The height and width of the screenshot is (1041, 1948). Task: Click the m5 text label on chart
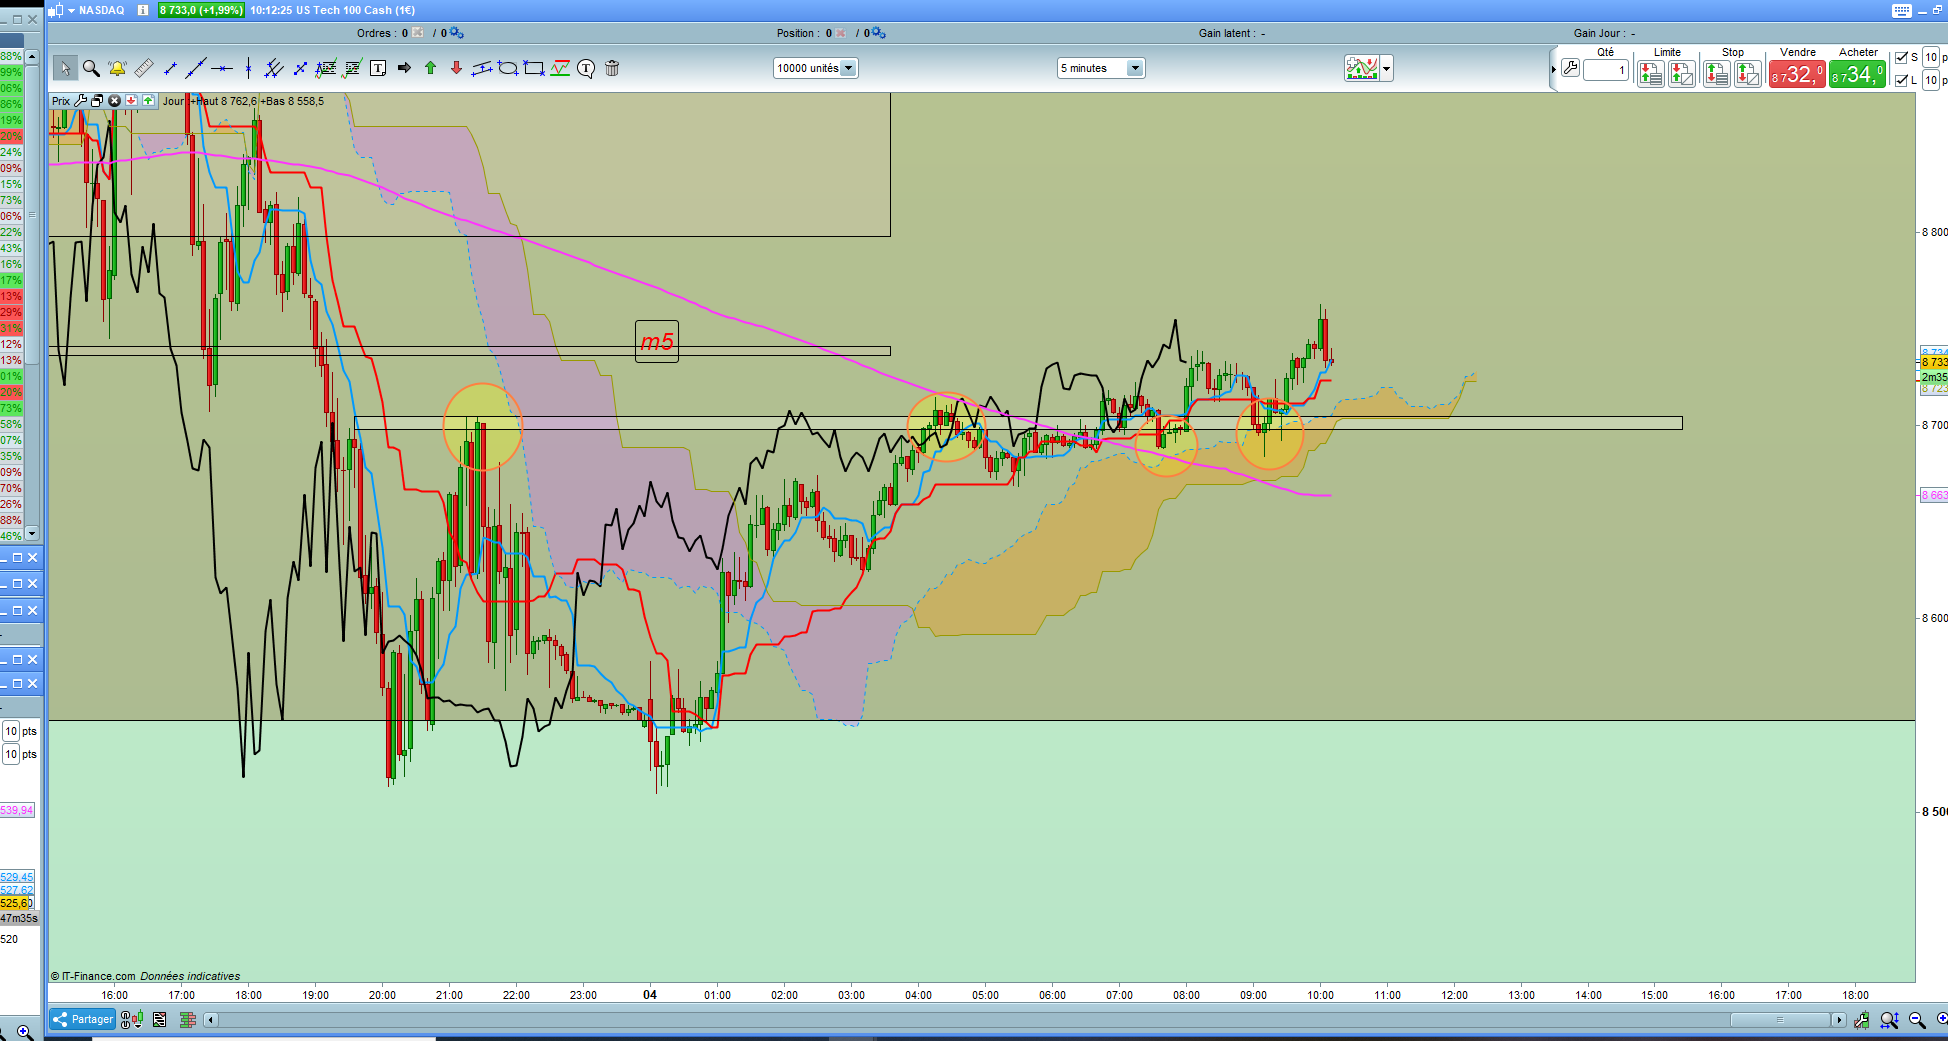(x=657, y=342)
